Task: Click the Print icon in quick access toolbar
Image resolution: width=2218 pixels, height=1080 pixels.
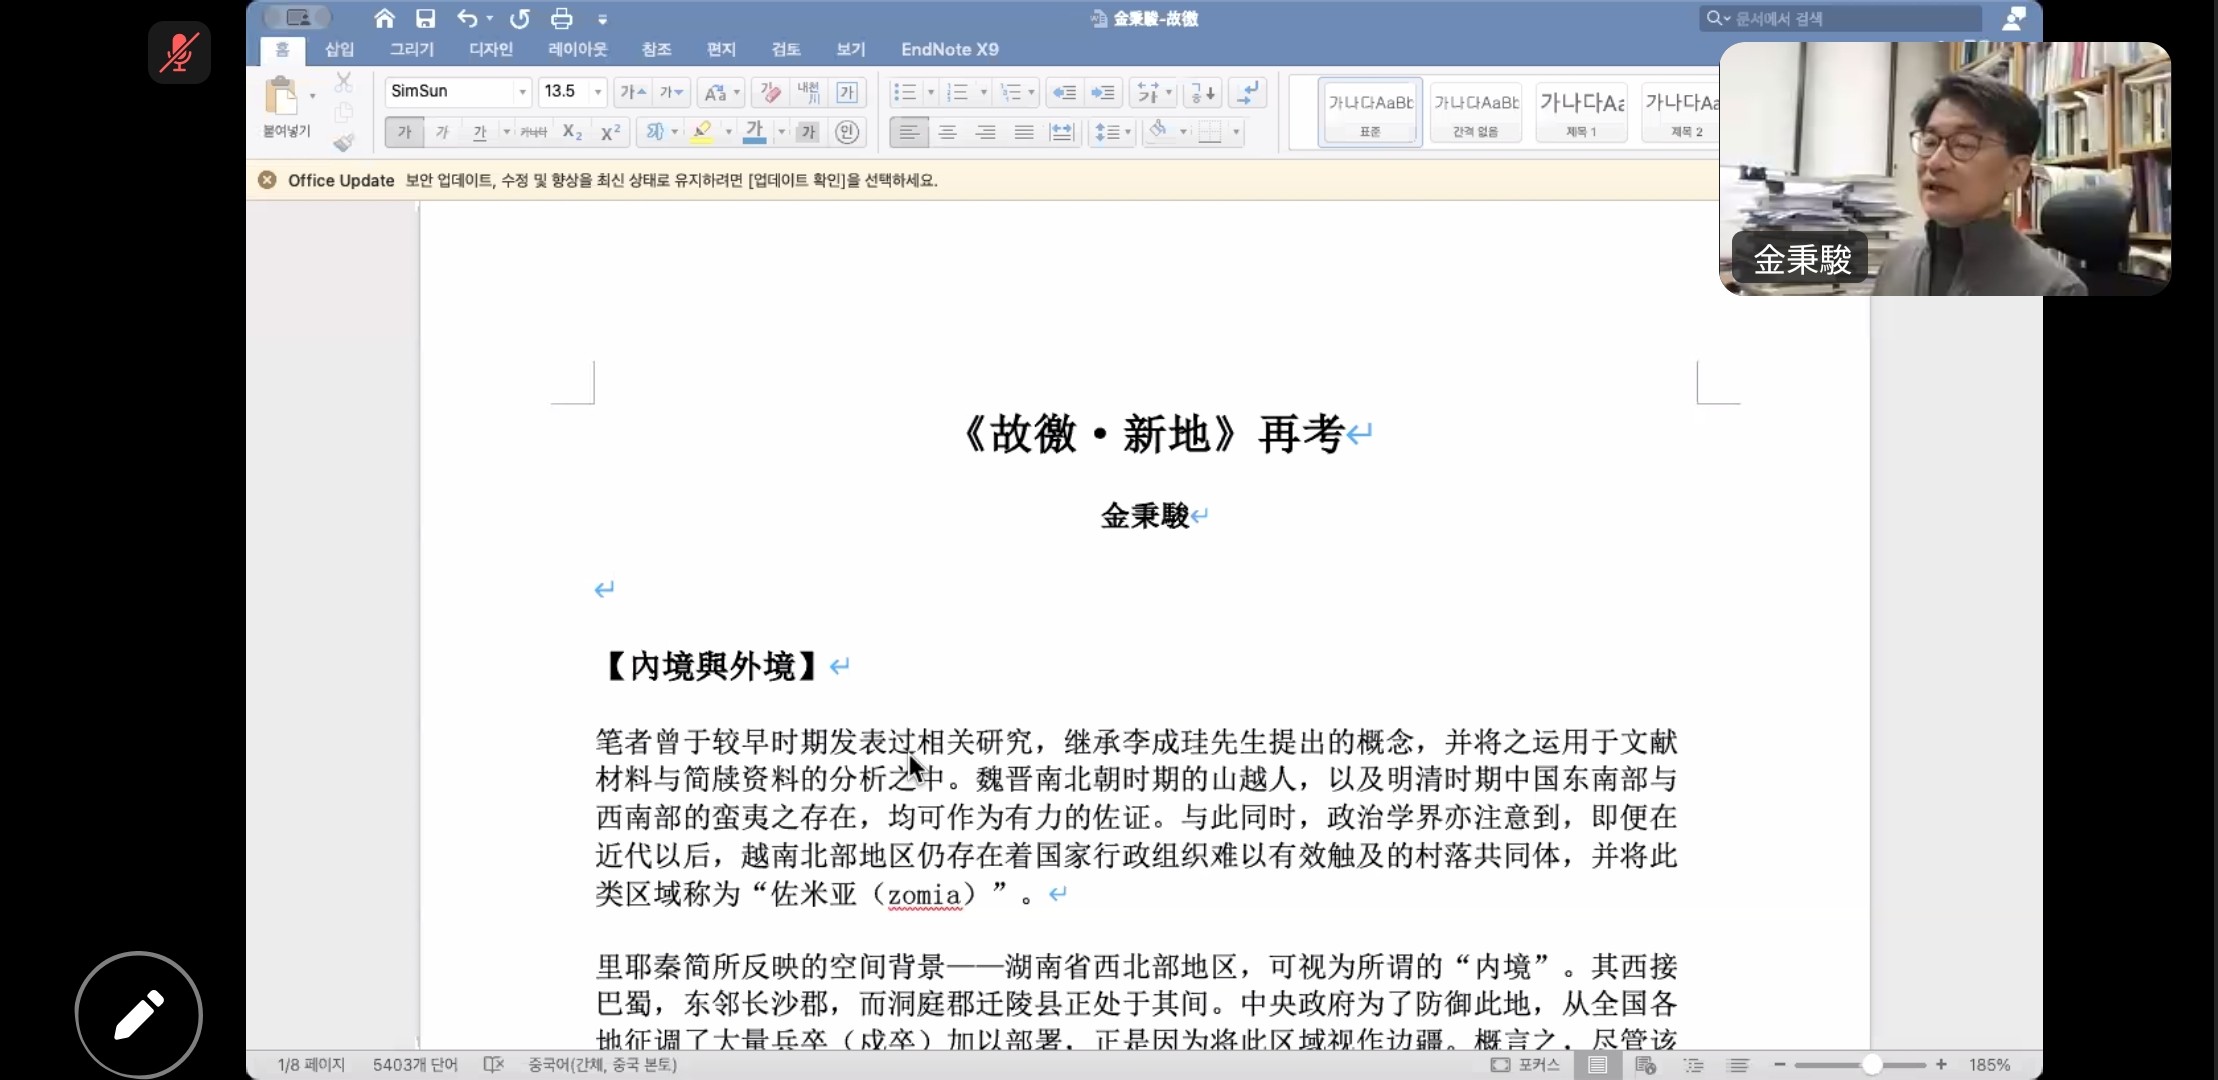Action: click(x=562, y=18)
